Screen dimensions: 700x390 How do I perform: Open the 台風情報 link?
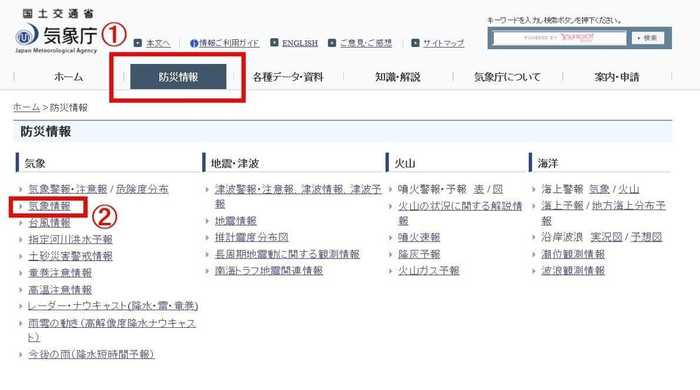click(49, 223)
